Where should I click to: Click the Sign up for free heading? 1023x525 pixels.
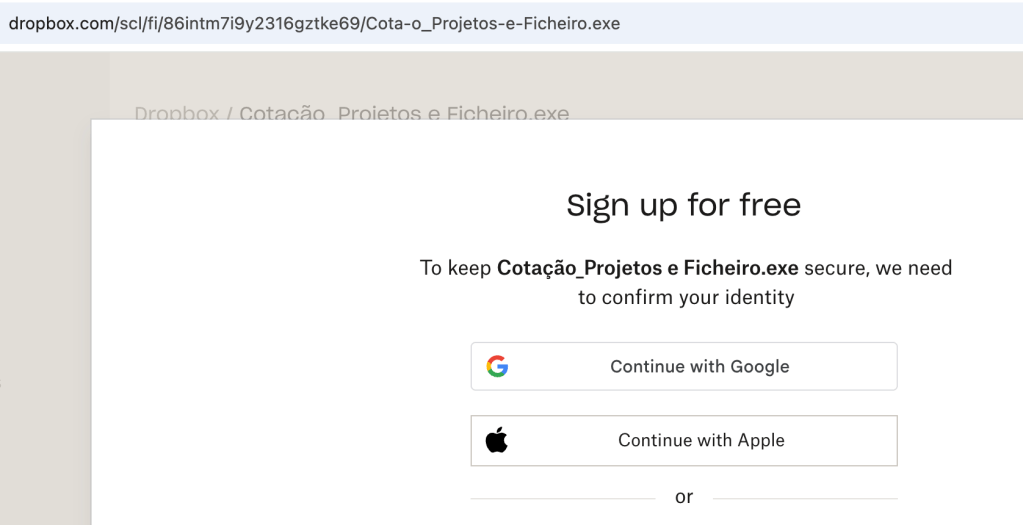tap(683, 205)
